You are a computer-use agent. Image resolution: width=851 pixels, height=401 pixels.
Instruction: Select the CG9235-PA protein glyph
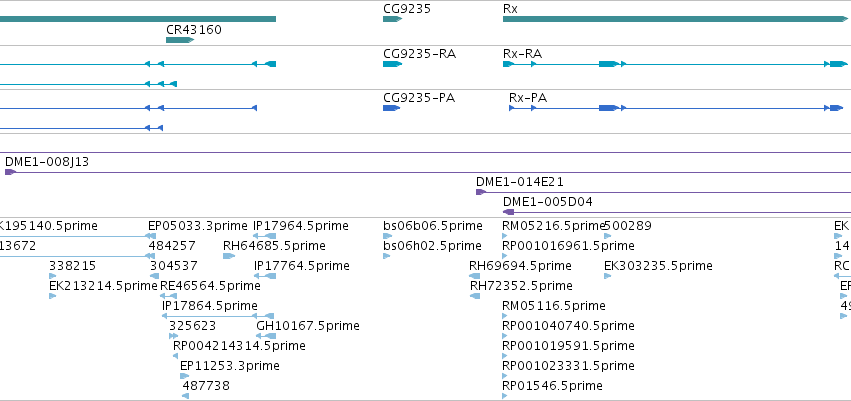click(391, 108)
